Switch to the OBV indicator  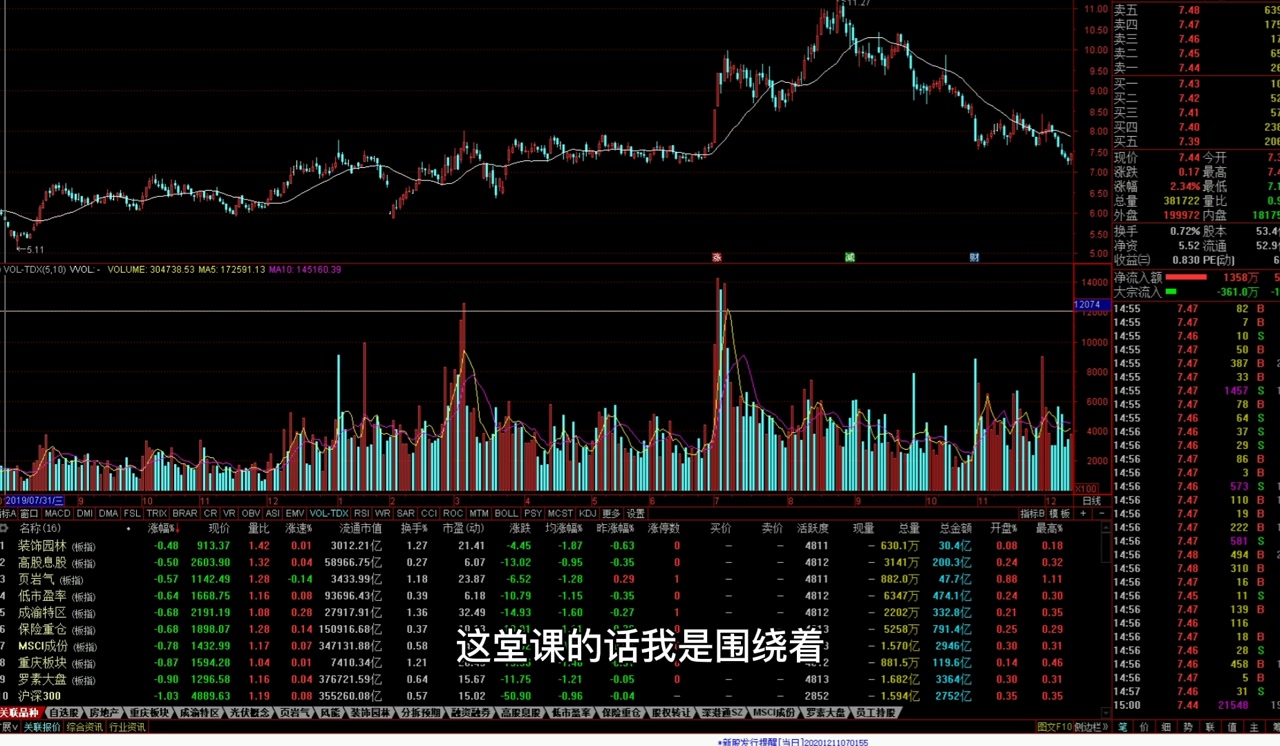(251, 513)
